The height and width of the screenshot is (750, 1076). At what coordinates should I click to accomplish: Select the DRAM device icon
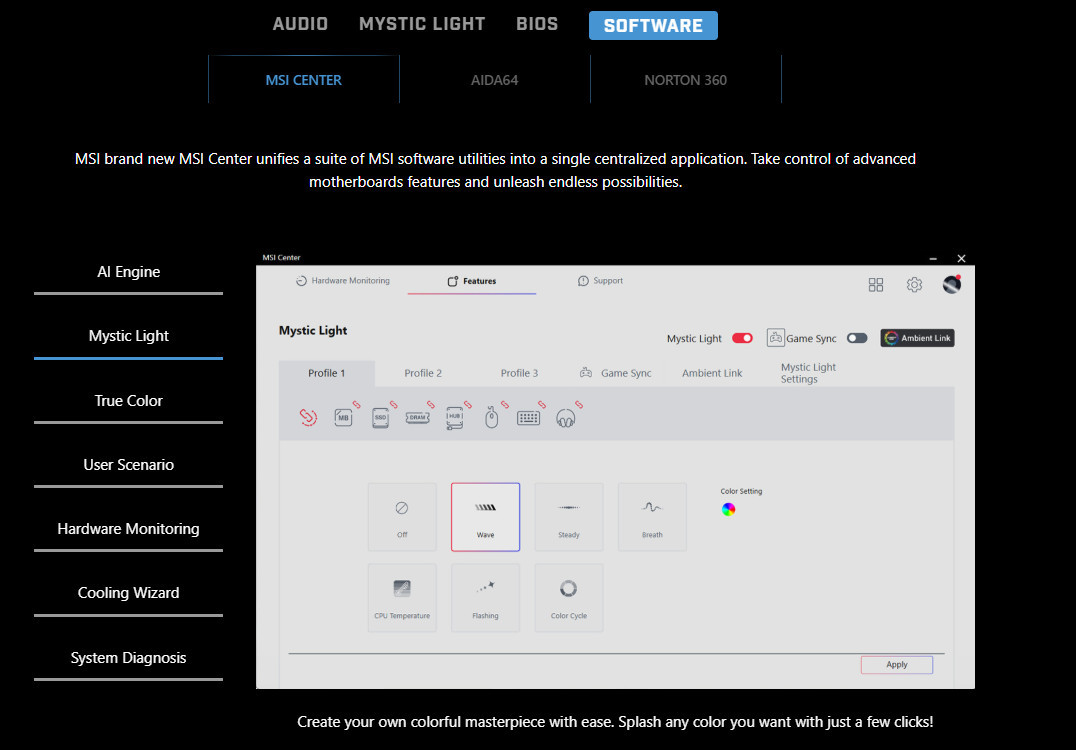417,417
